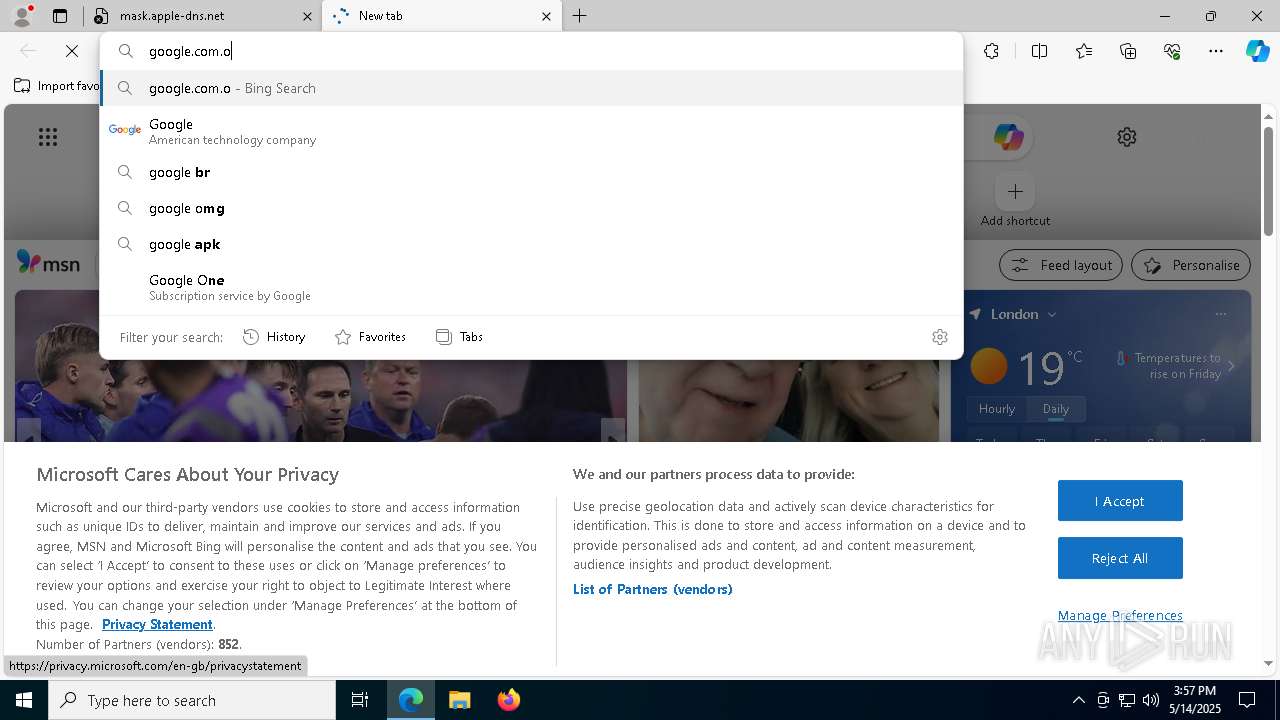Click the page vertical scrollbar
The height and width of the screenshot is (720, 1280).
click(x=1268, y=181)
